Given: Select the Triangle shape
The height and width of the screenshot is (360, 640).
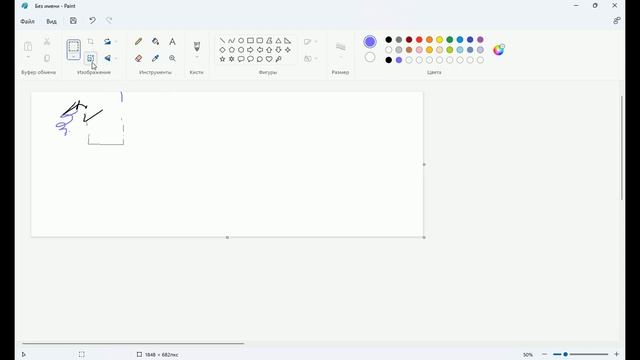Looking at the screenshot, I should 278,40.
